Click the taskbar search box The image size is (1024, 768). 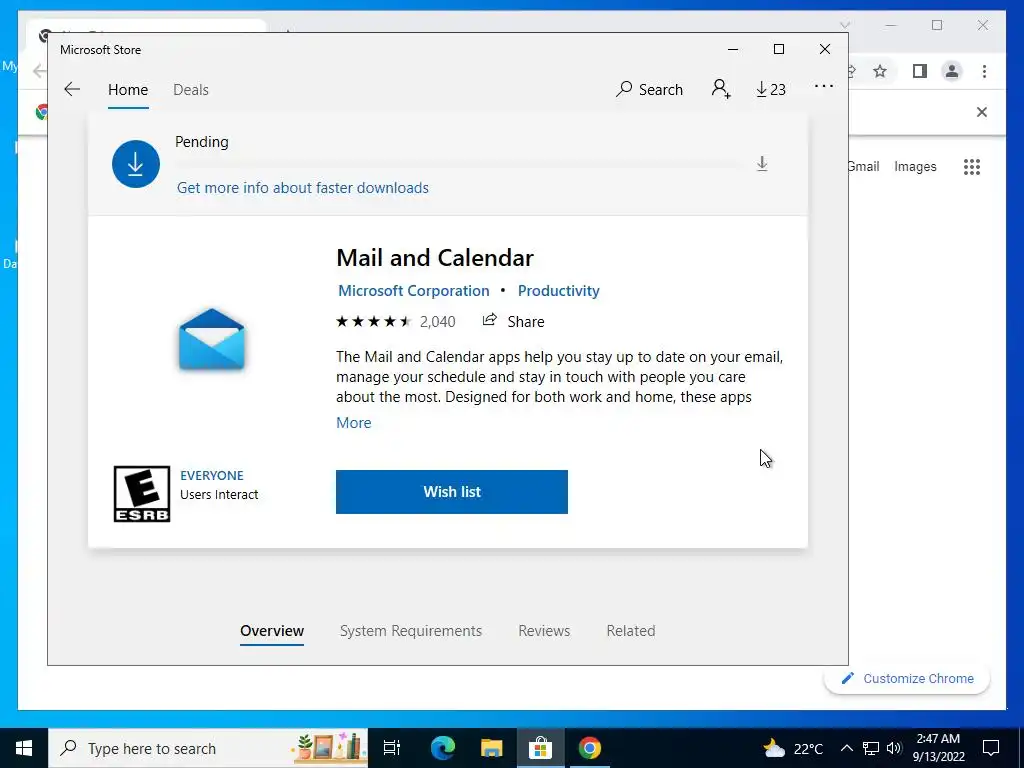208,748
